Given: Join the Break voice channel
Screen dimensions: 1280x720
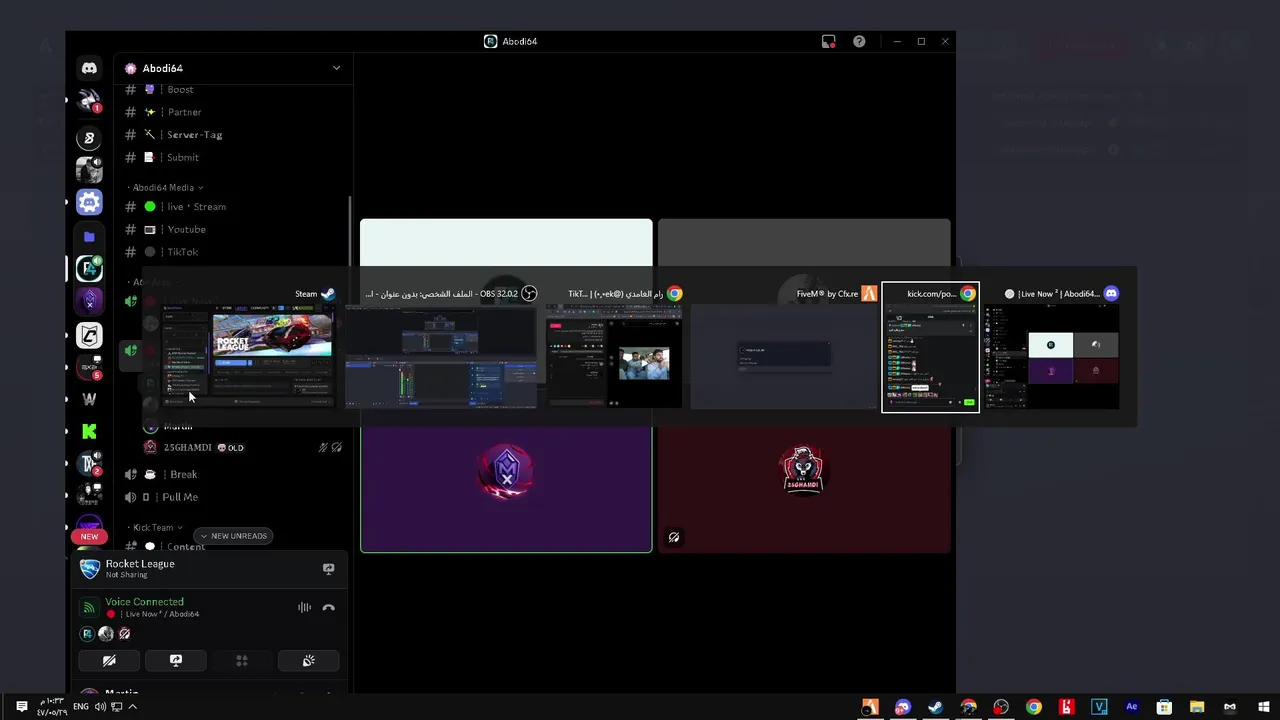Looking at the screenshot, I should pyautogui.click(x=232, y=474).
